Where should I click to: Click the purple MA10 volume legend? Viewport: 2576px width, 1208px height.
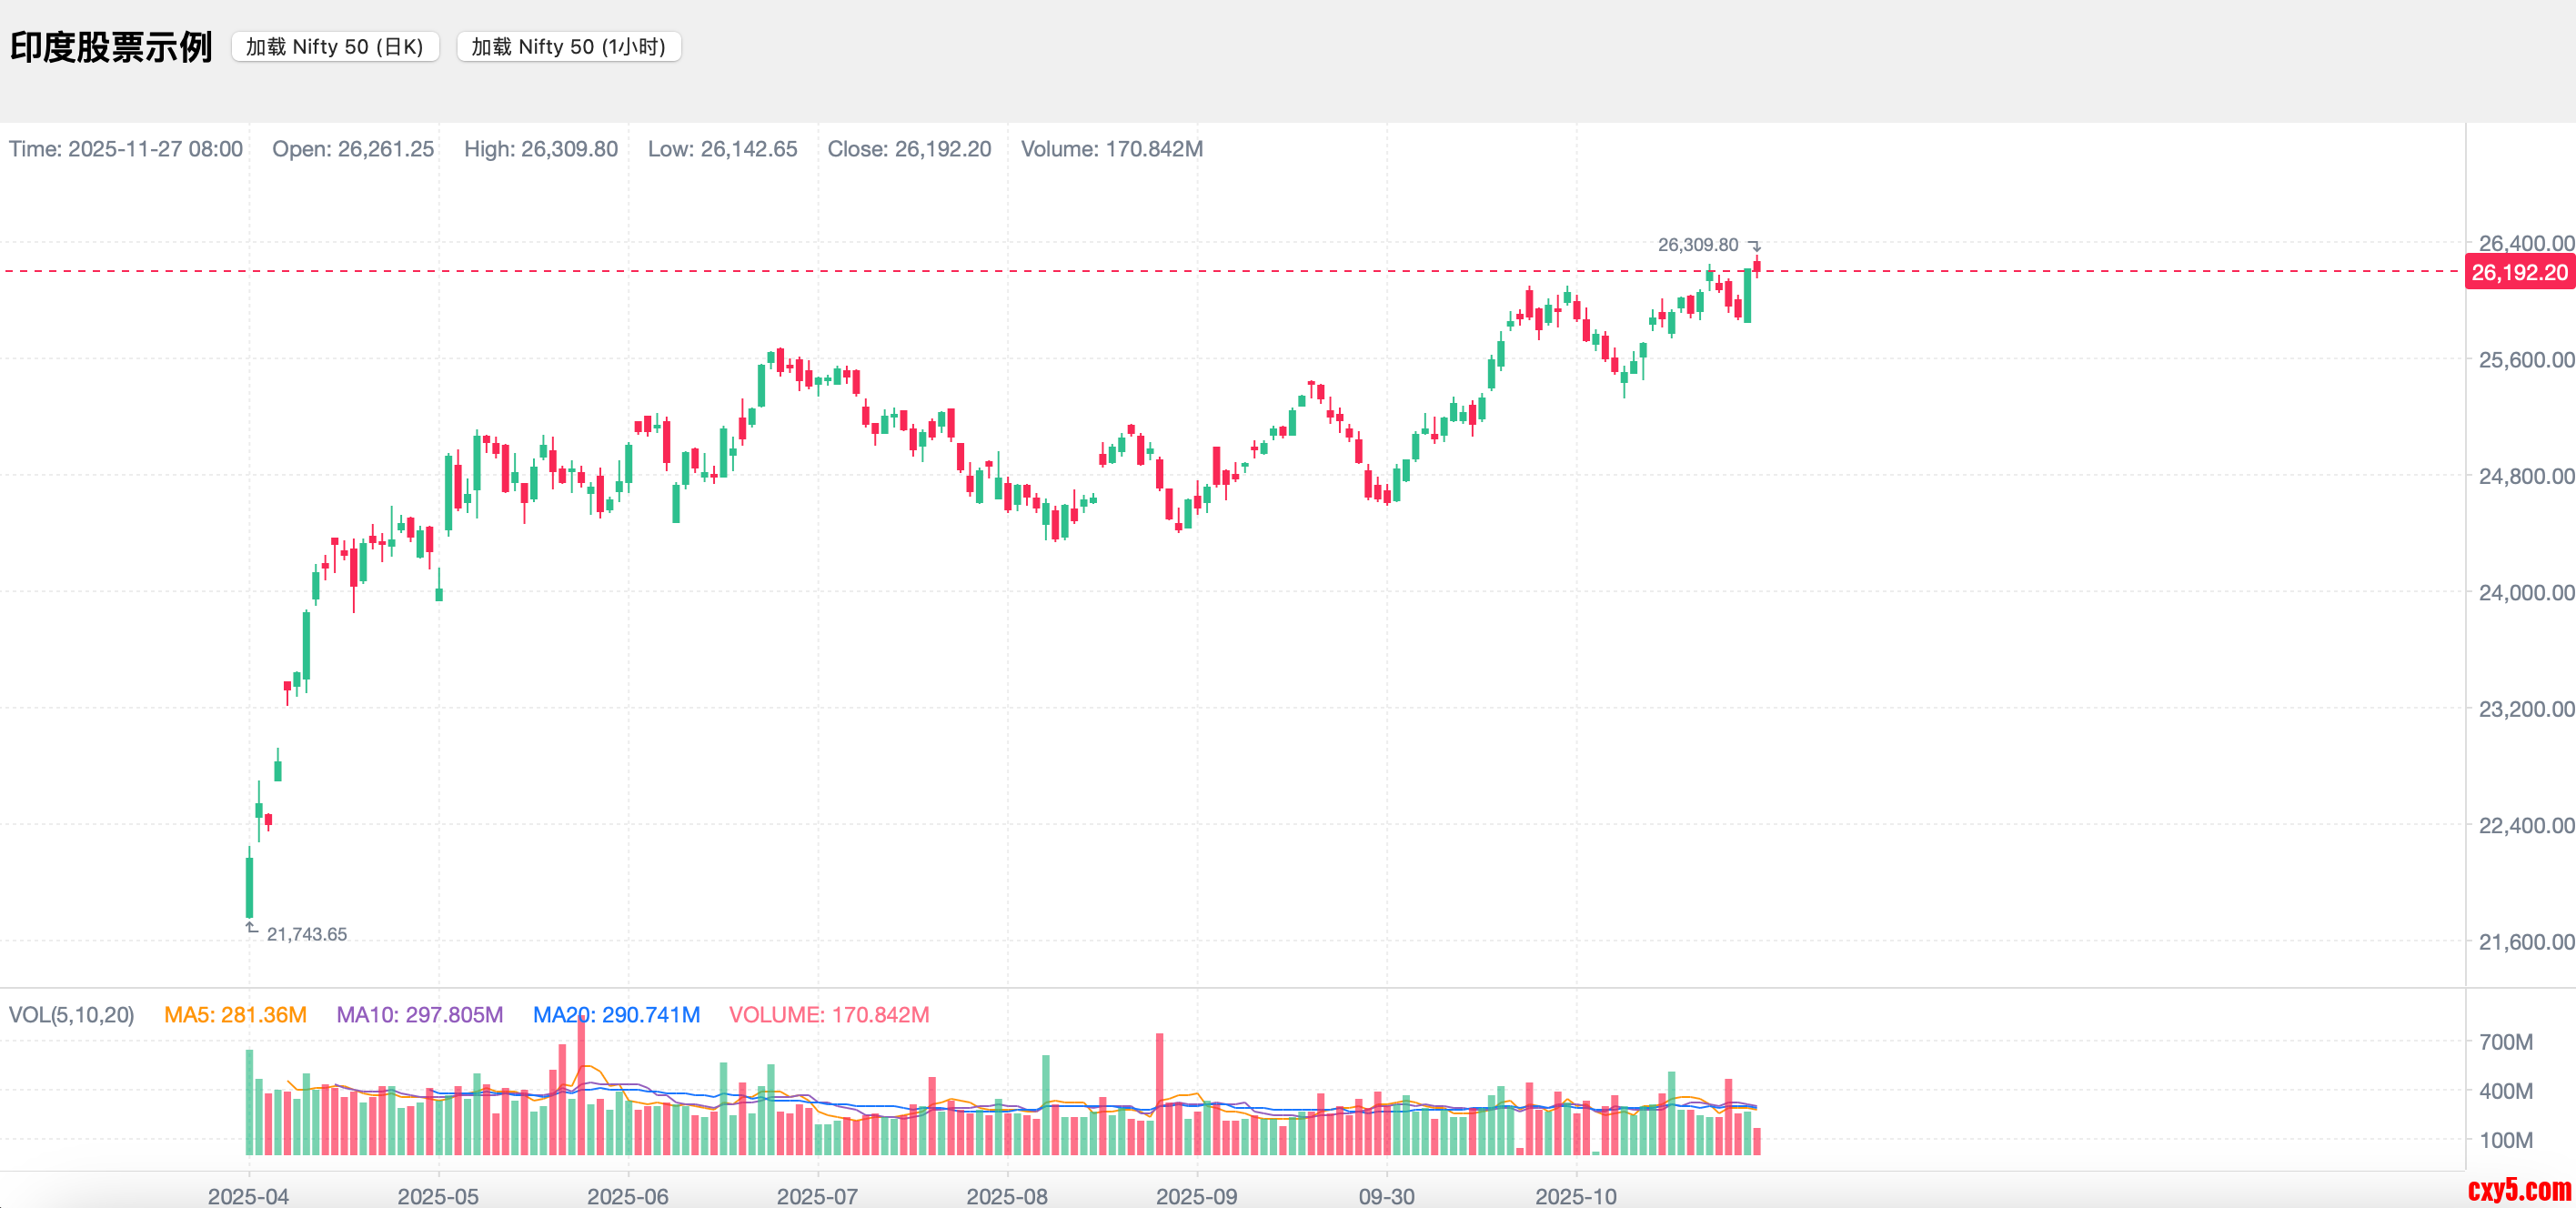click(x=419, y=1015)
